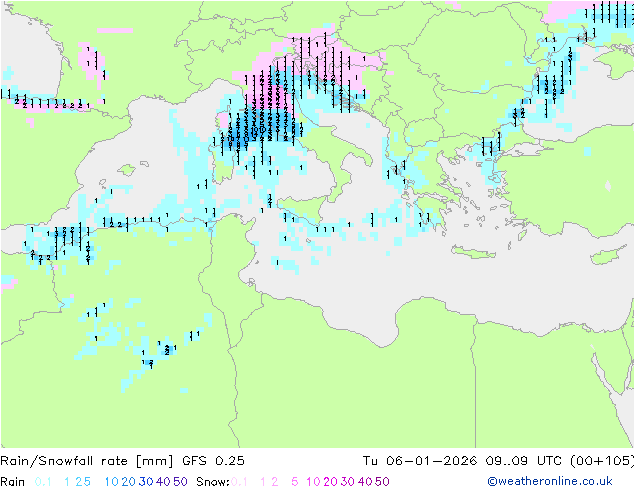The width and height of the screenshot is (634, 490).
Task: Select the Snow legend 30 value
Action: point(348,482)
